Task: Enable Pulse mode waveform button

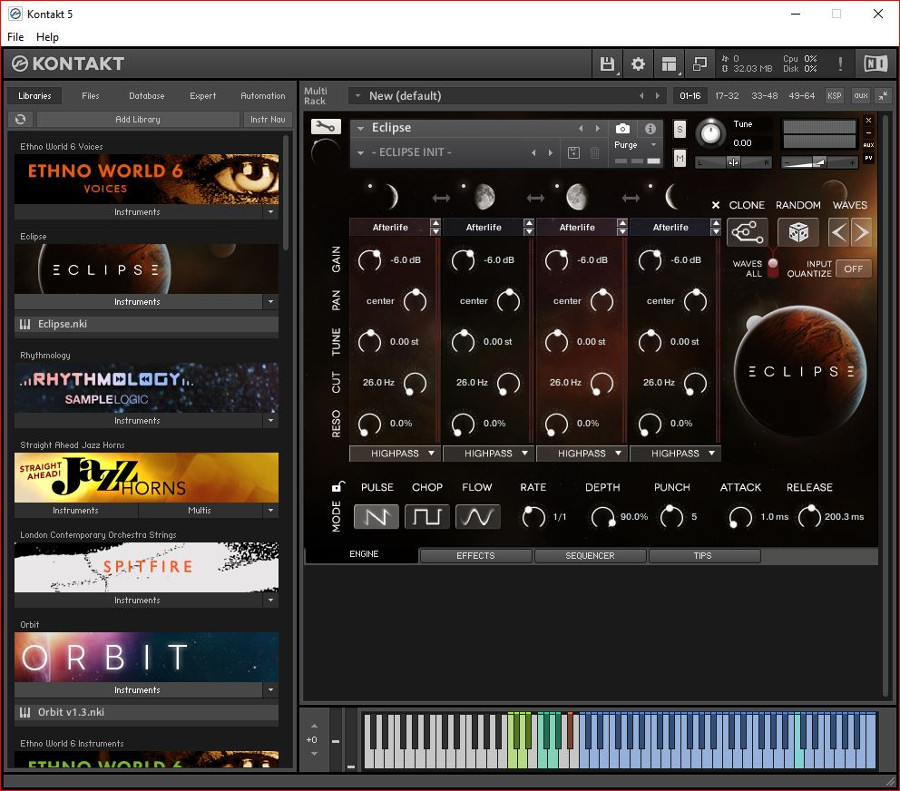Action: click(377, 517)
